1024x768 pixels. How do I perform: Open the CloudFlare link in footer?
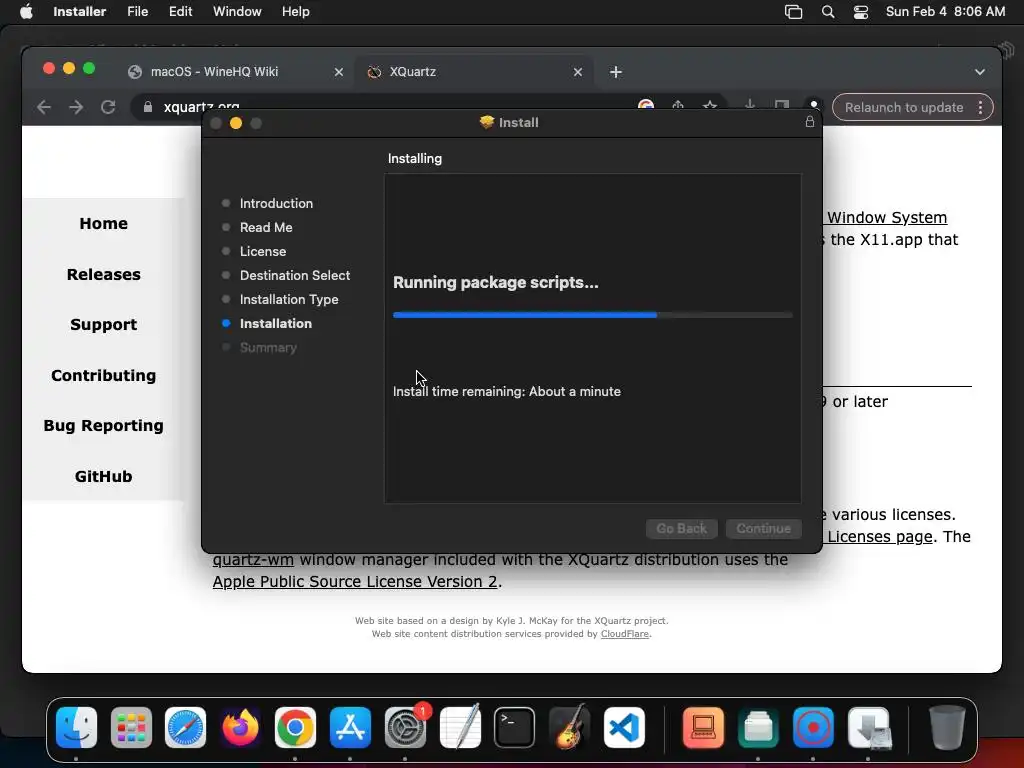(624, 634)
